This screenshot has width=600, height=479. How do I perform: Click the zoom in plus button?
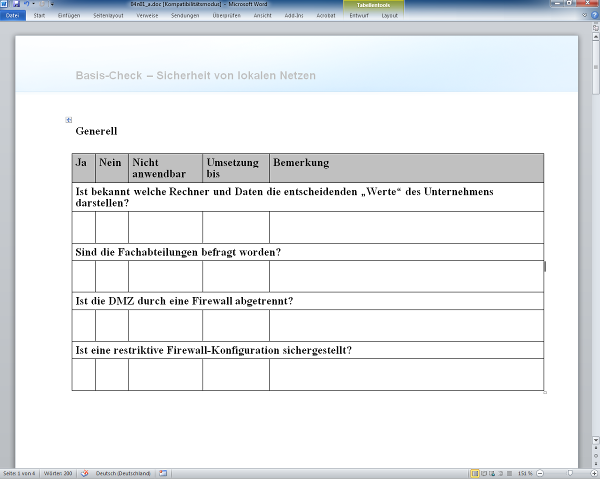593,473
